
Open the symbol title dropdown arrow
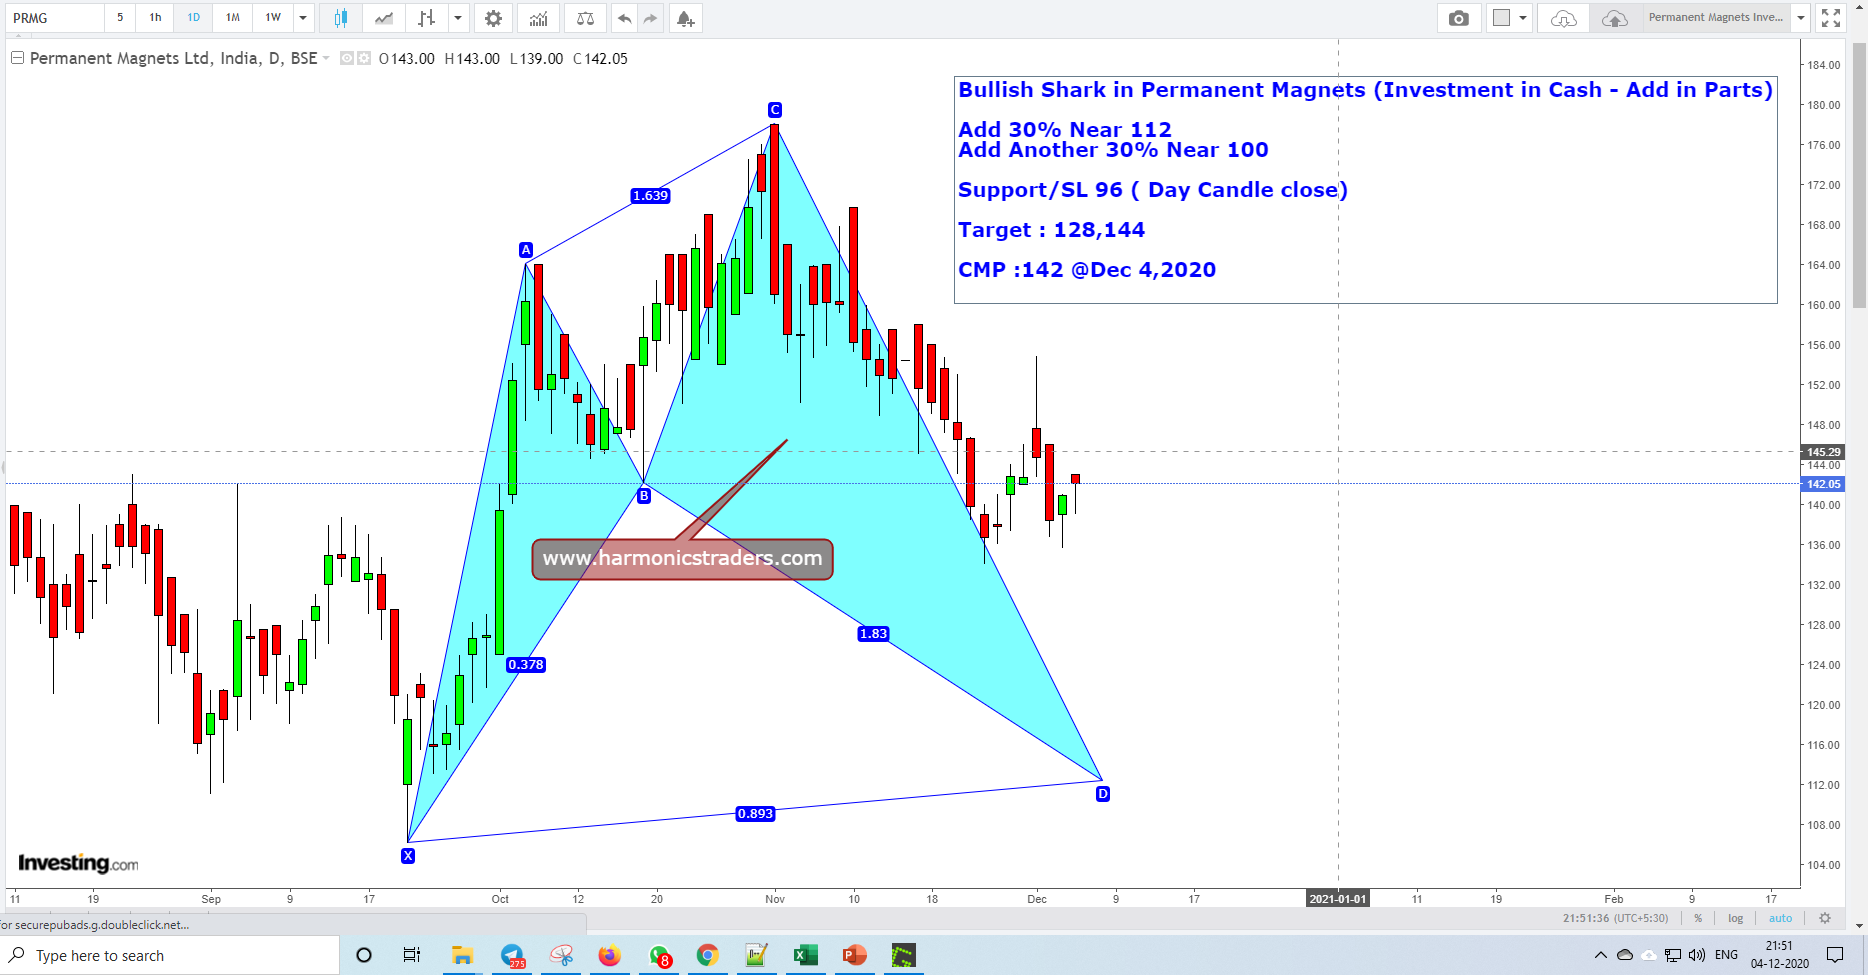coord(326,58)
